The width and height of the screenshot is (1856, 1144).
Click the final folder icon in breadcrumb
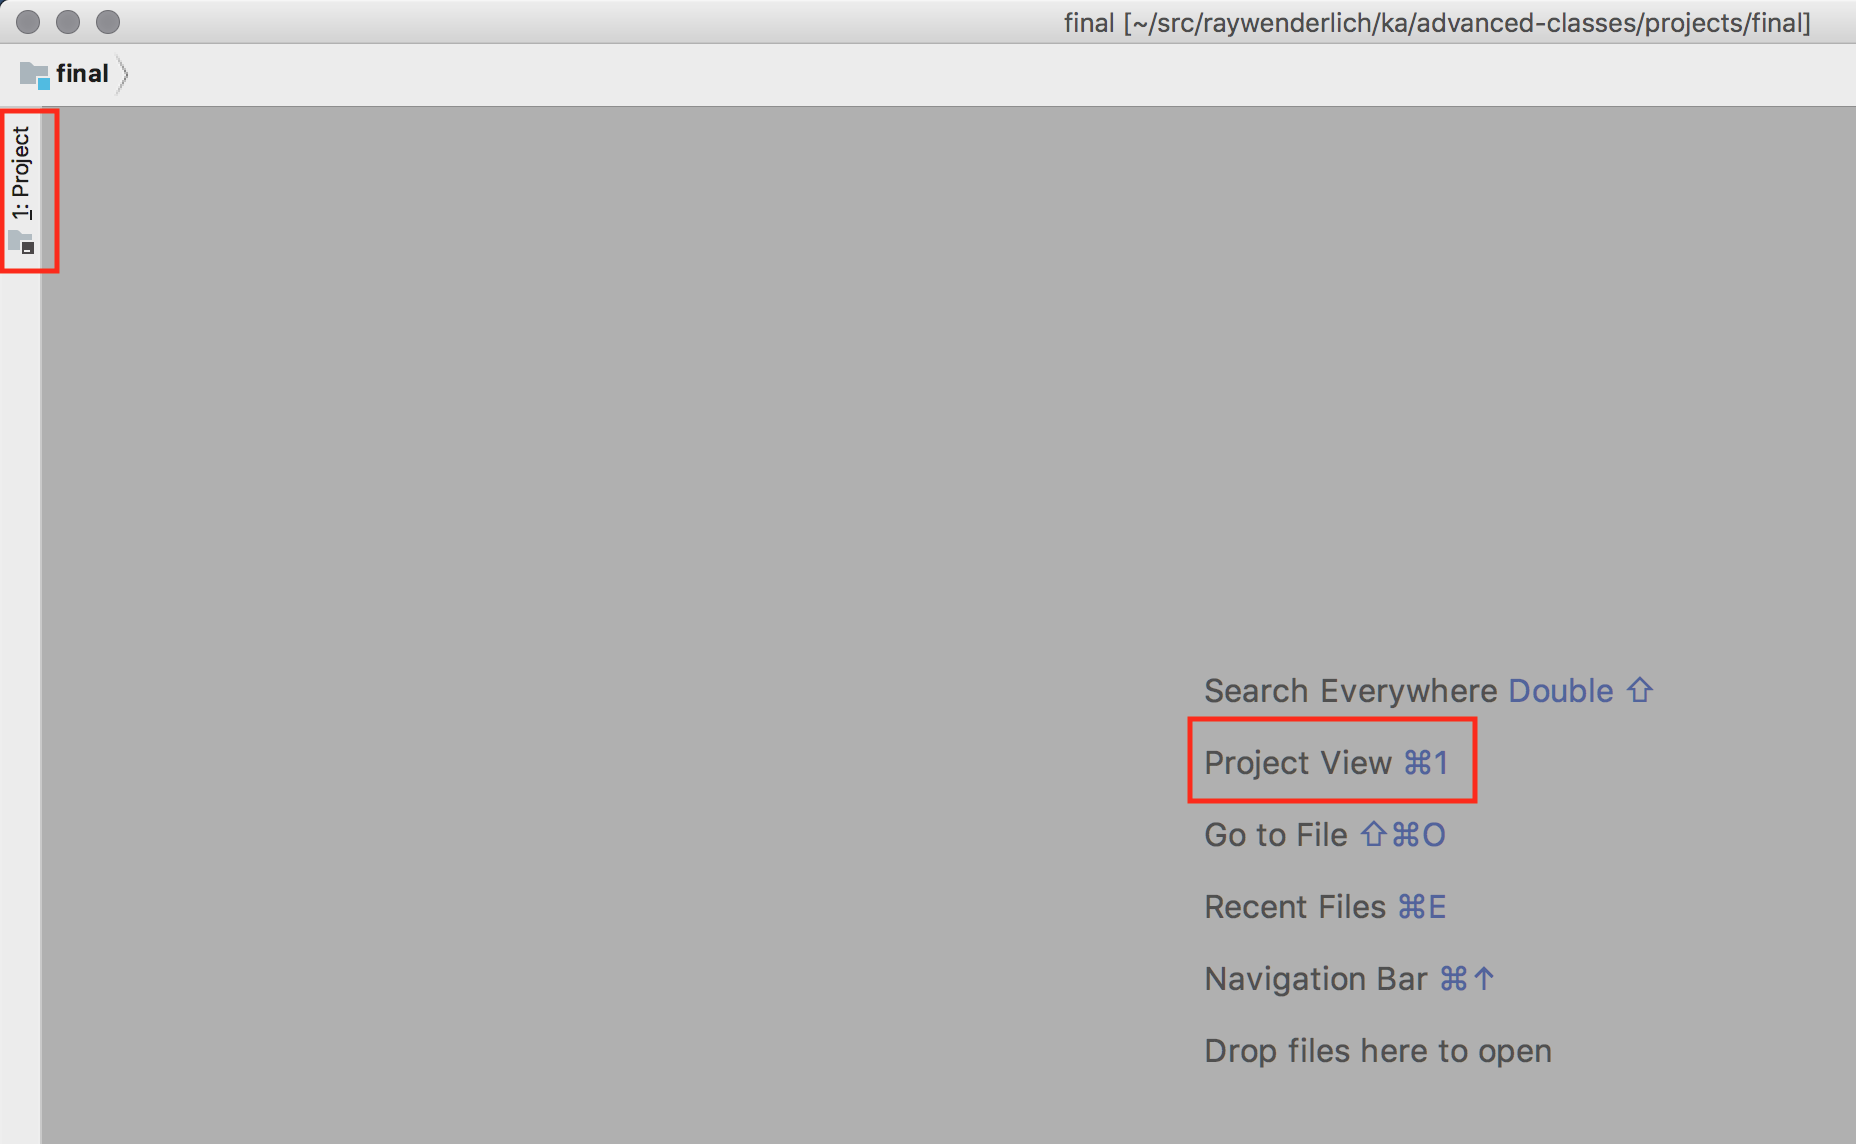34,75
